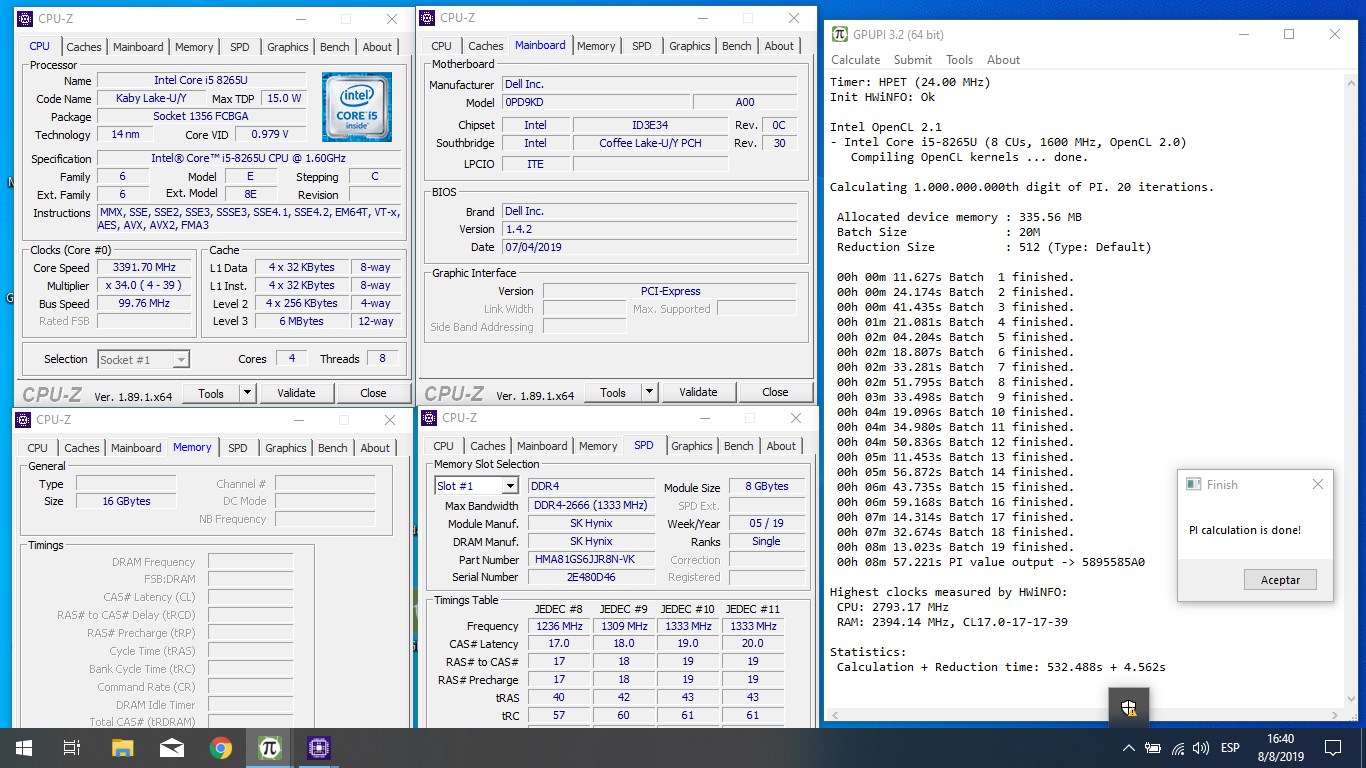Open the About menu in GPUPI
Viewport: 1366px width, 768px height.
pos(1003,60)
